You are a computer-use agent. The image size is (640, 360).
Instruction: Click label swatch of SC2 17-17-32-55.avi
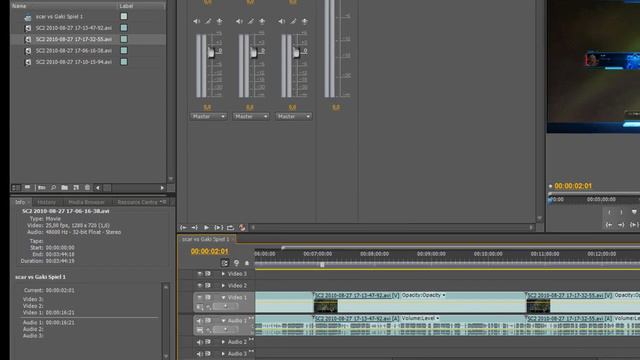(x=124, y=39)
